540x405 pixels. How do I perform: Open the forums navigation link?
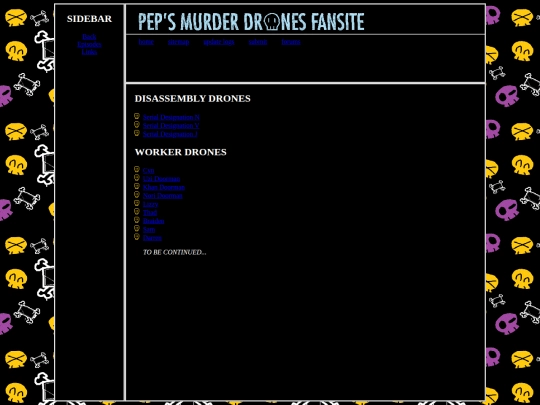point(291,42)
